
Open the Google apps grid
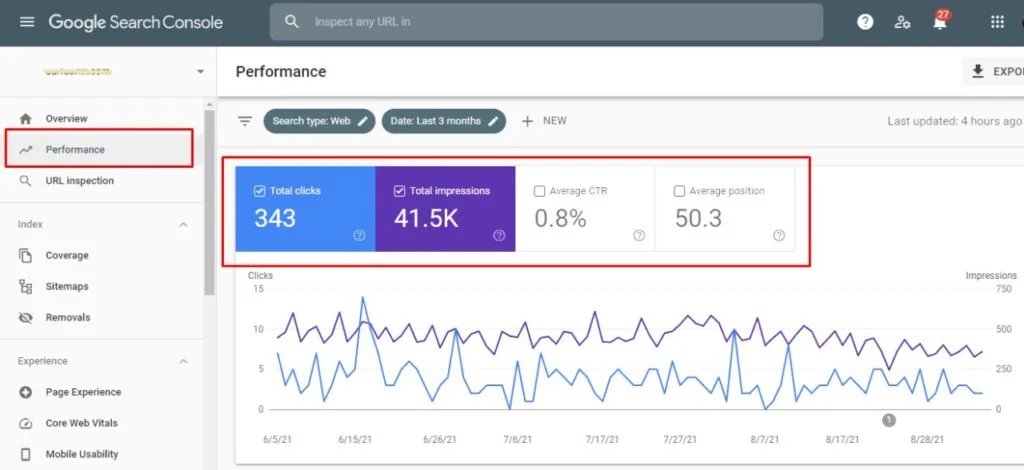pyautogui.click(x=997, y=22)
